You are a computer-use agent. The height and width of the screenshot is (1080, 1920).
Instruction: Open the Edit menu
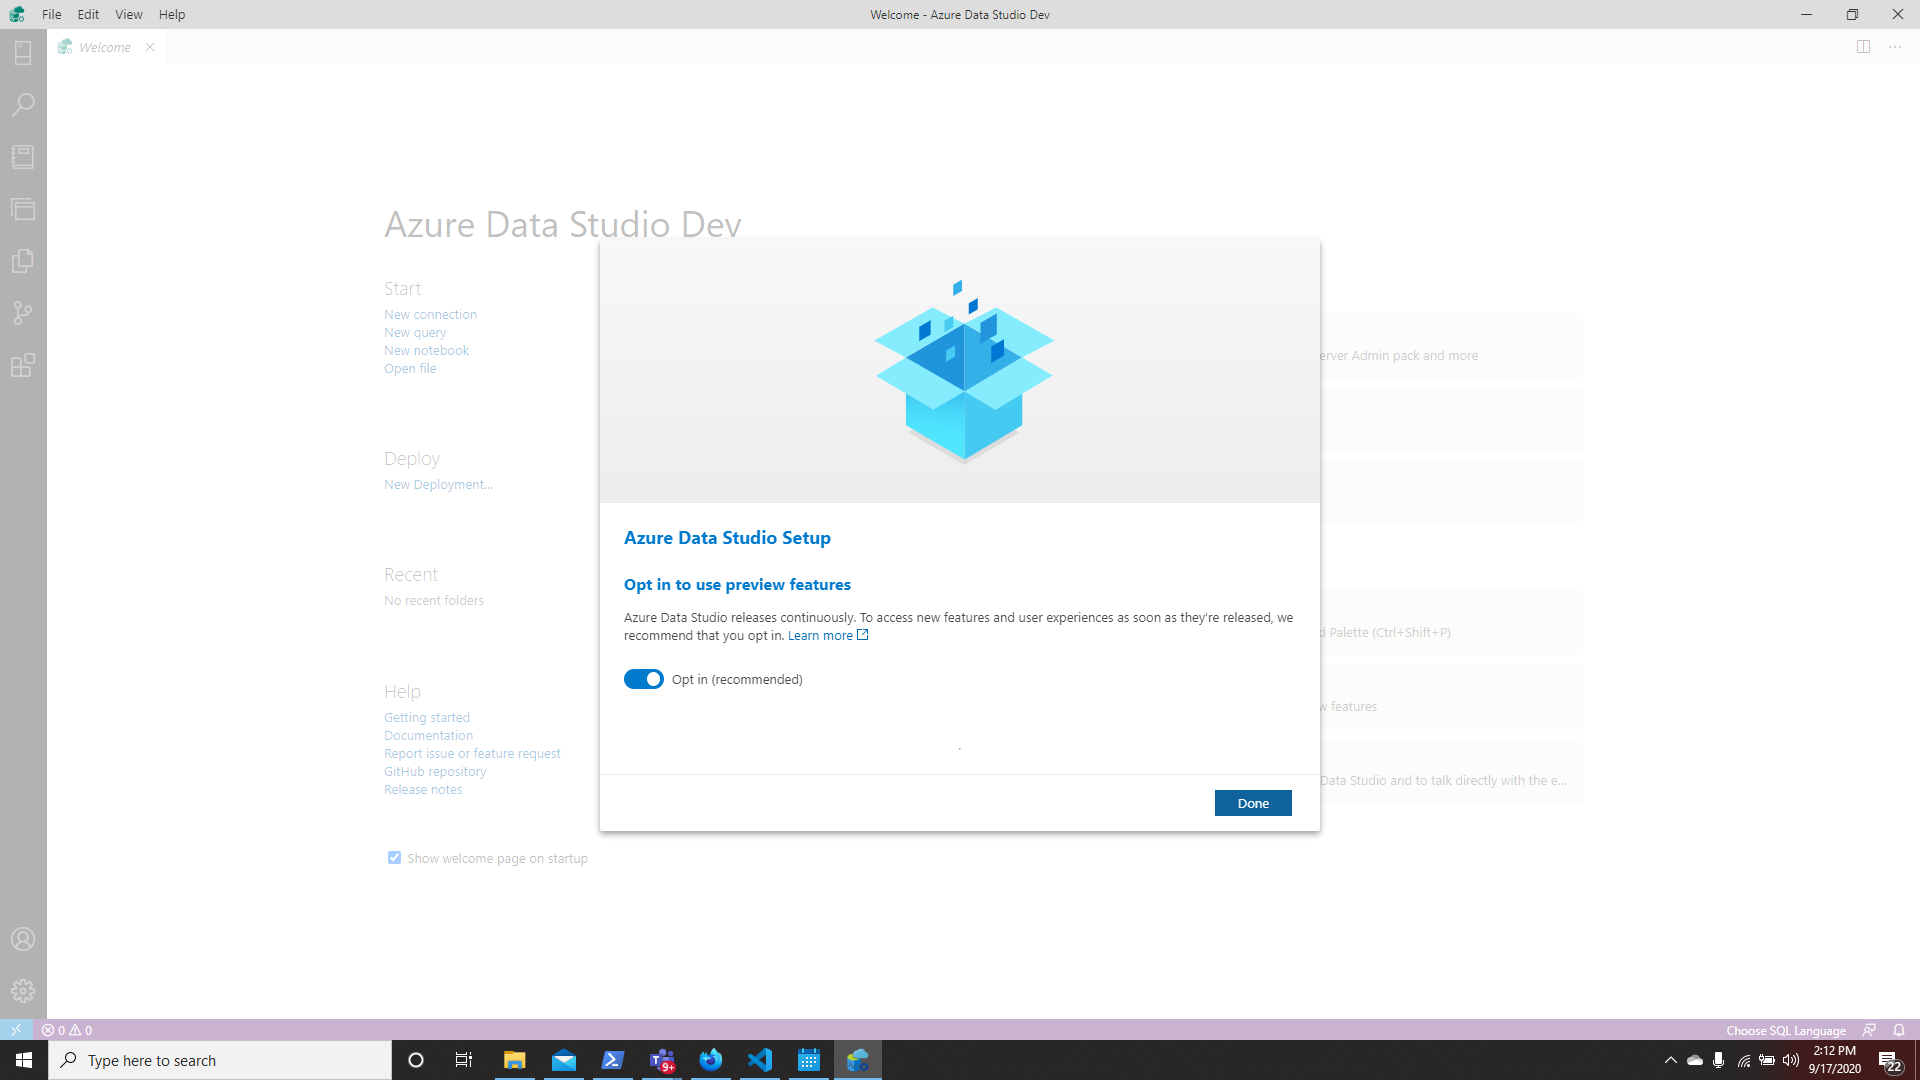click(x=88, y=14)
